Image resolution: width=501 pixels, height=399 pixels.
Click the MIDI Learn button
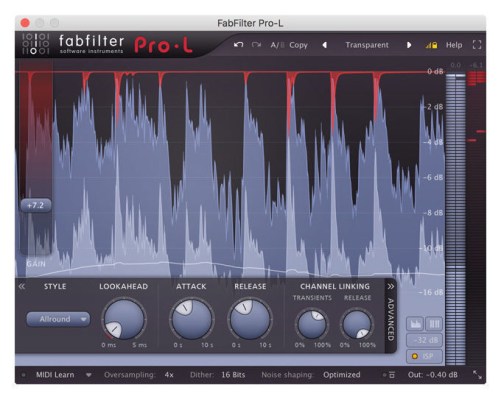pos(55,375)
